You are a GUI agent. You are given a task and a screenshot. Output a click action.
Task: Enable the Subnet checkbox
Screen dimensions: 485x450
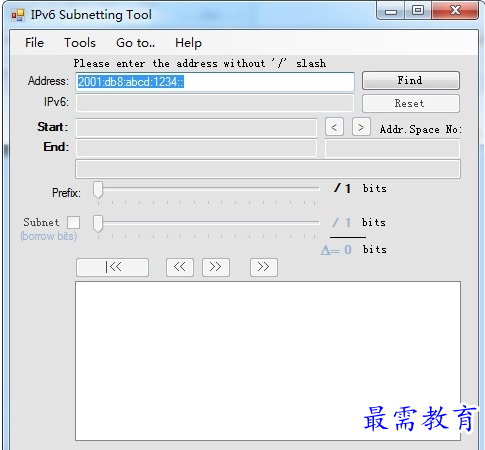[73, 222]
